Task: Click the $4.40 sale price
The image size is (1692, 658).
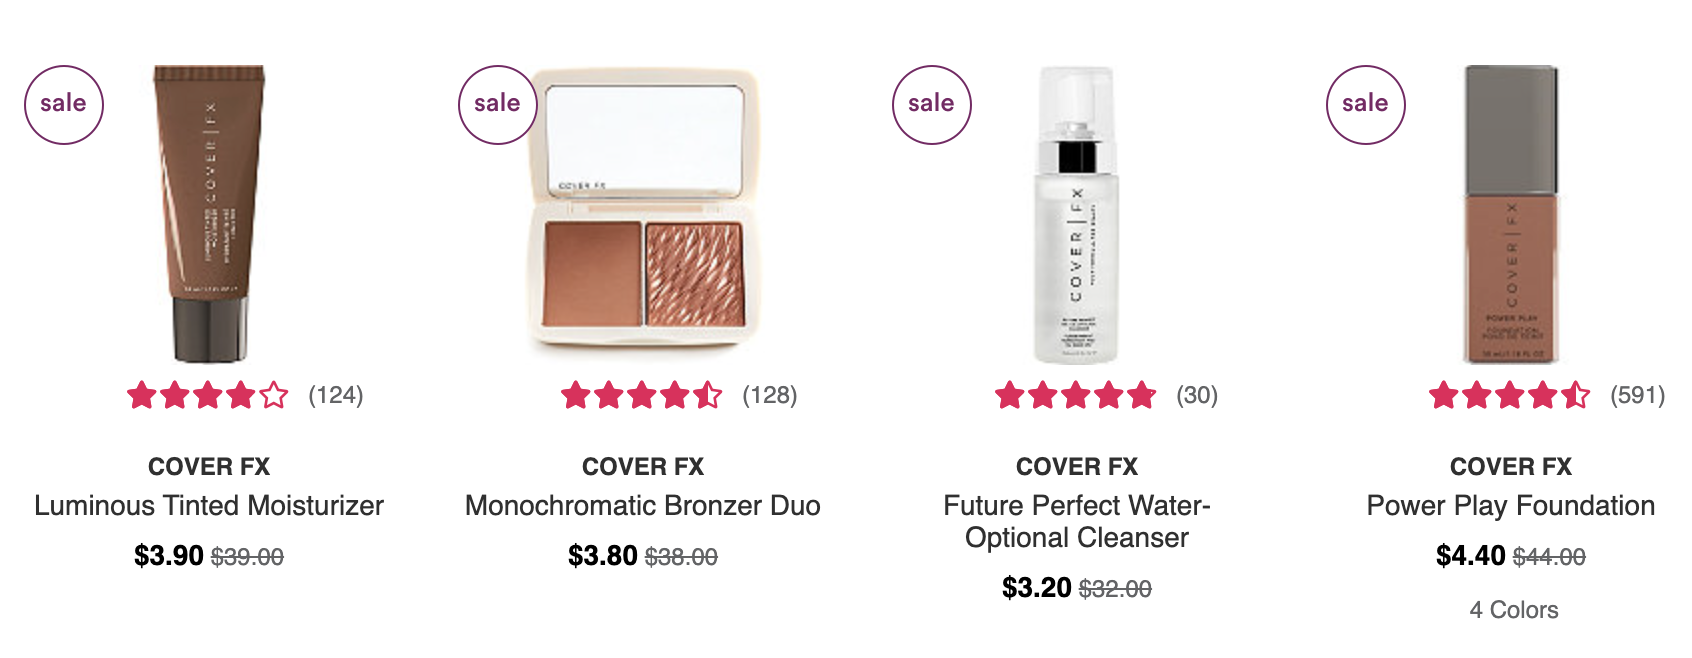Action: click(x=1471, y=556)
